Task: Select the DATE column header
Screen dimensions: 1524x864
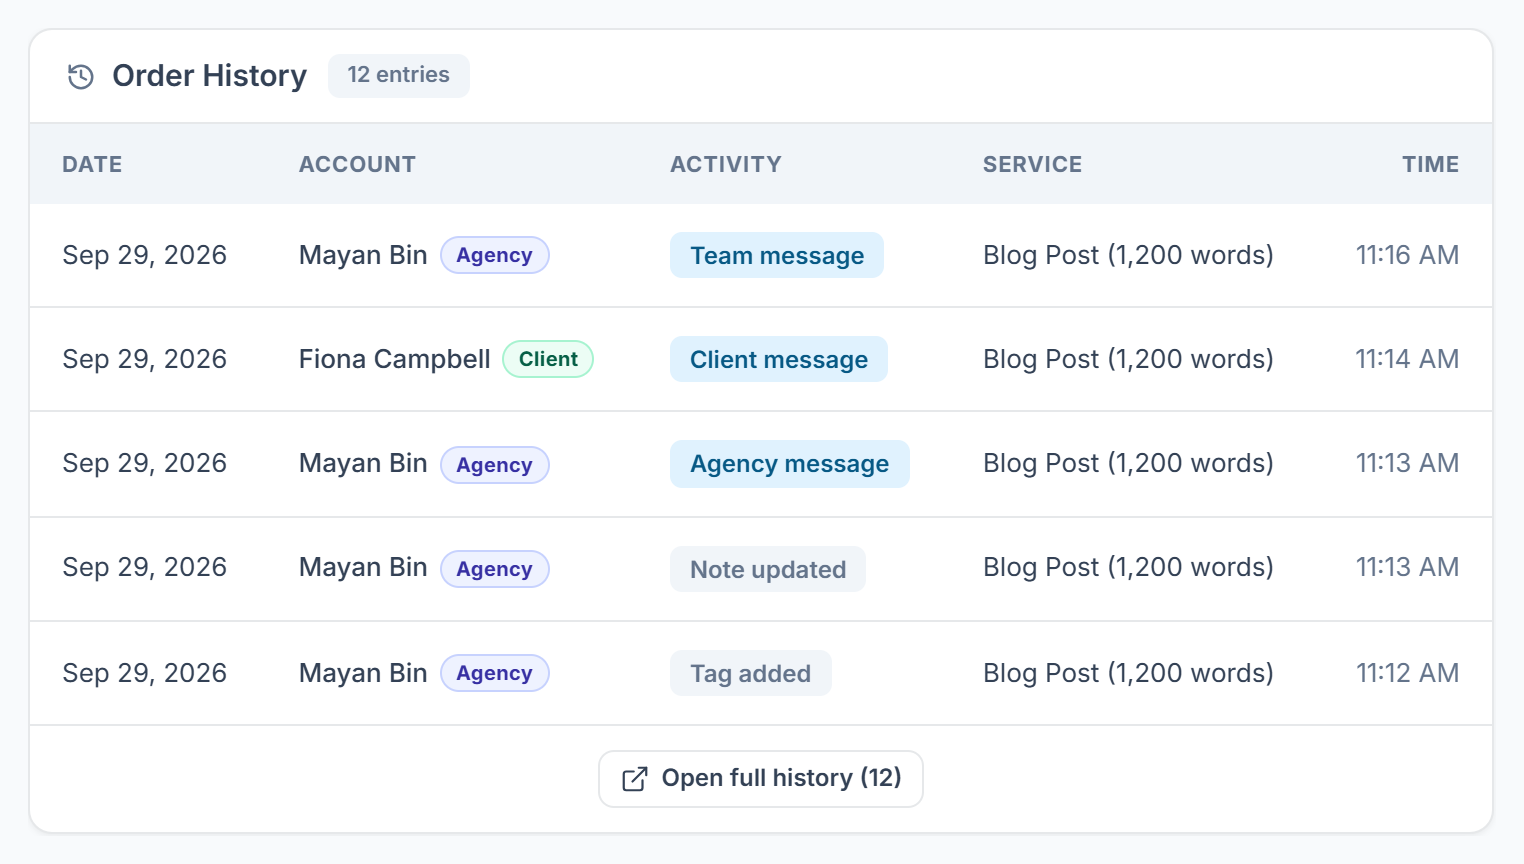Action: click(x=92, y=165)
